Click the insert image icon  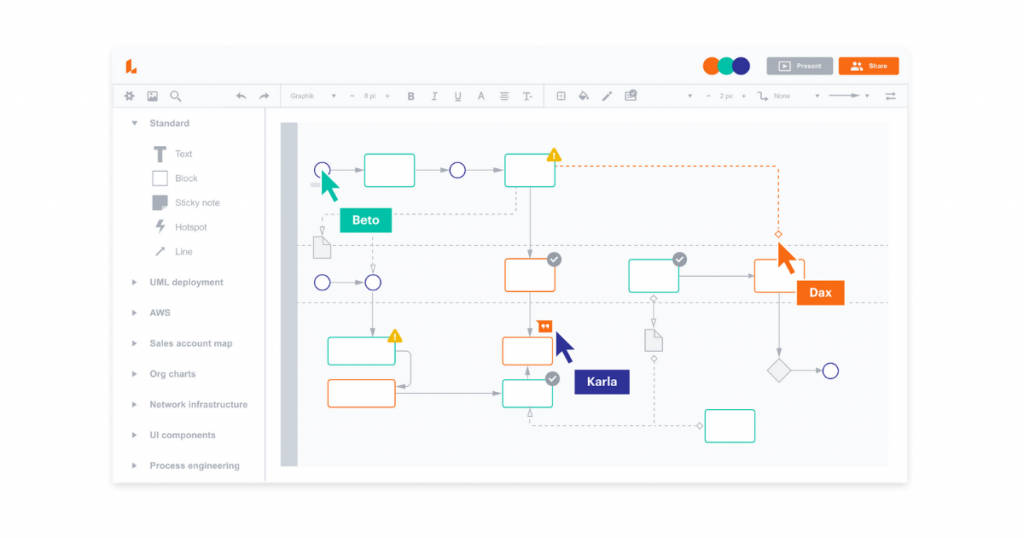(x=152, y=96)
